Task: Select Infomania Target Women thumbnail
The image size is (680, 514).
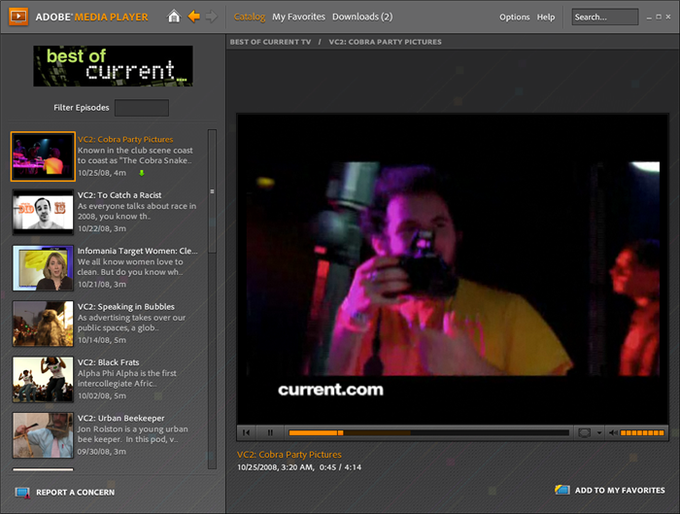Action: [43, 268]
